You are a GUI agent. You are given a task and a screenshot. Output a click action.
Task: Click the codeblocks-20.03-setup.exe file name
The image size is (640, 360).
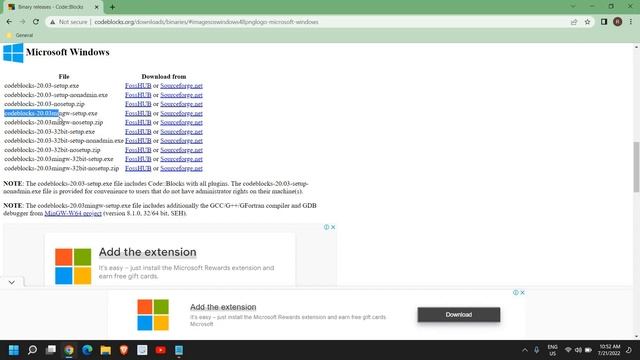tap(42, 86)
